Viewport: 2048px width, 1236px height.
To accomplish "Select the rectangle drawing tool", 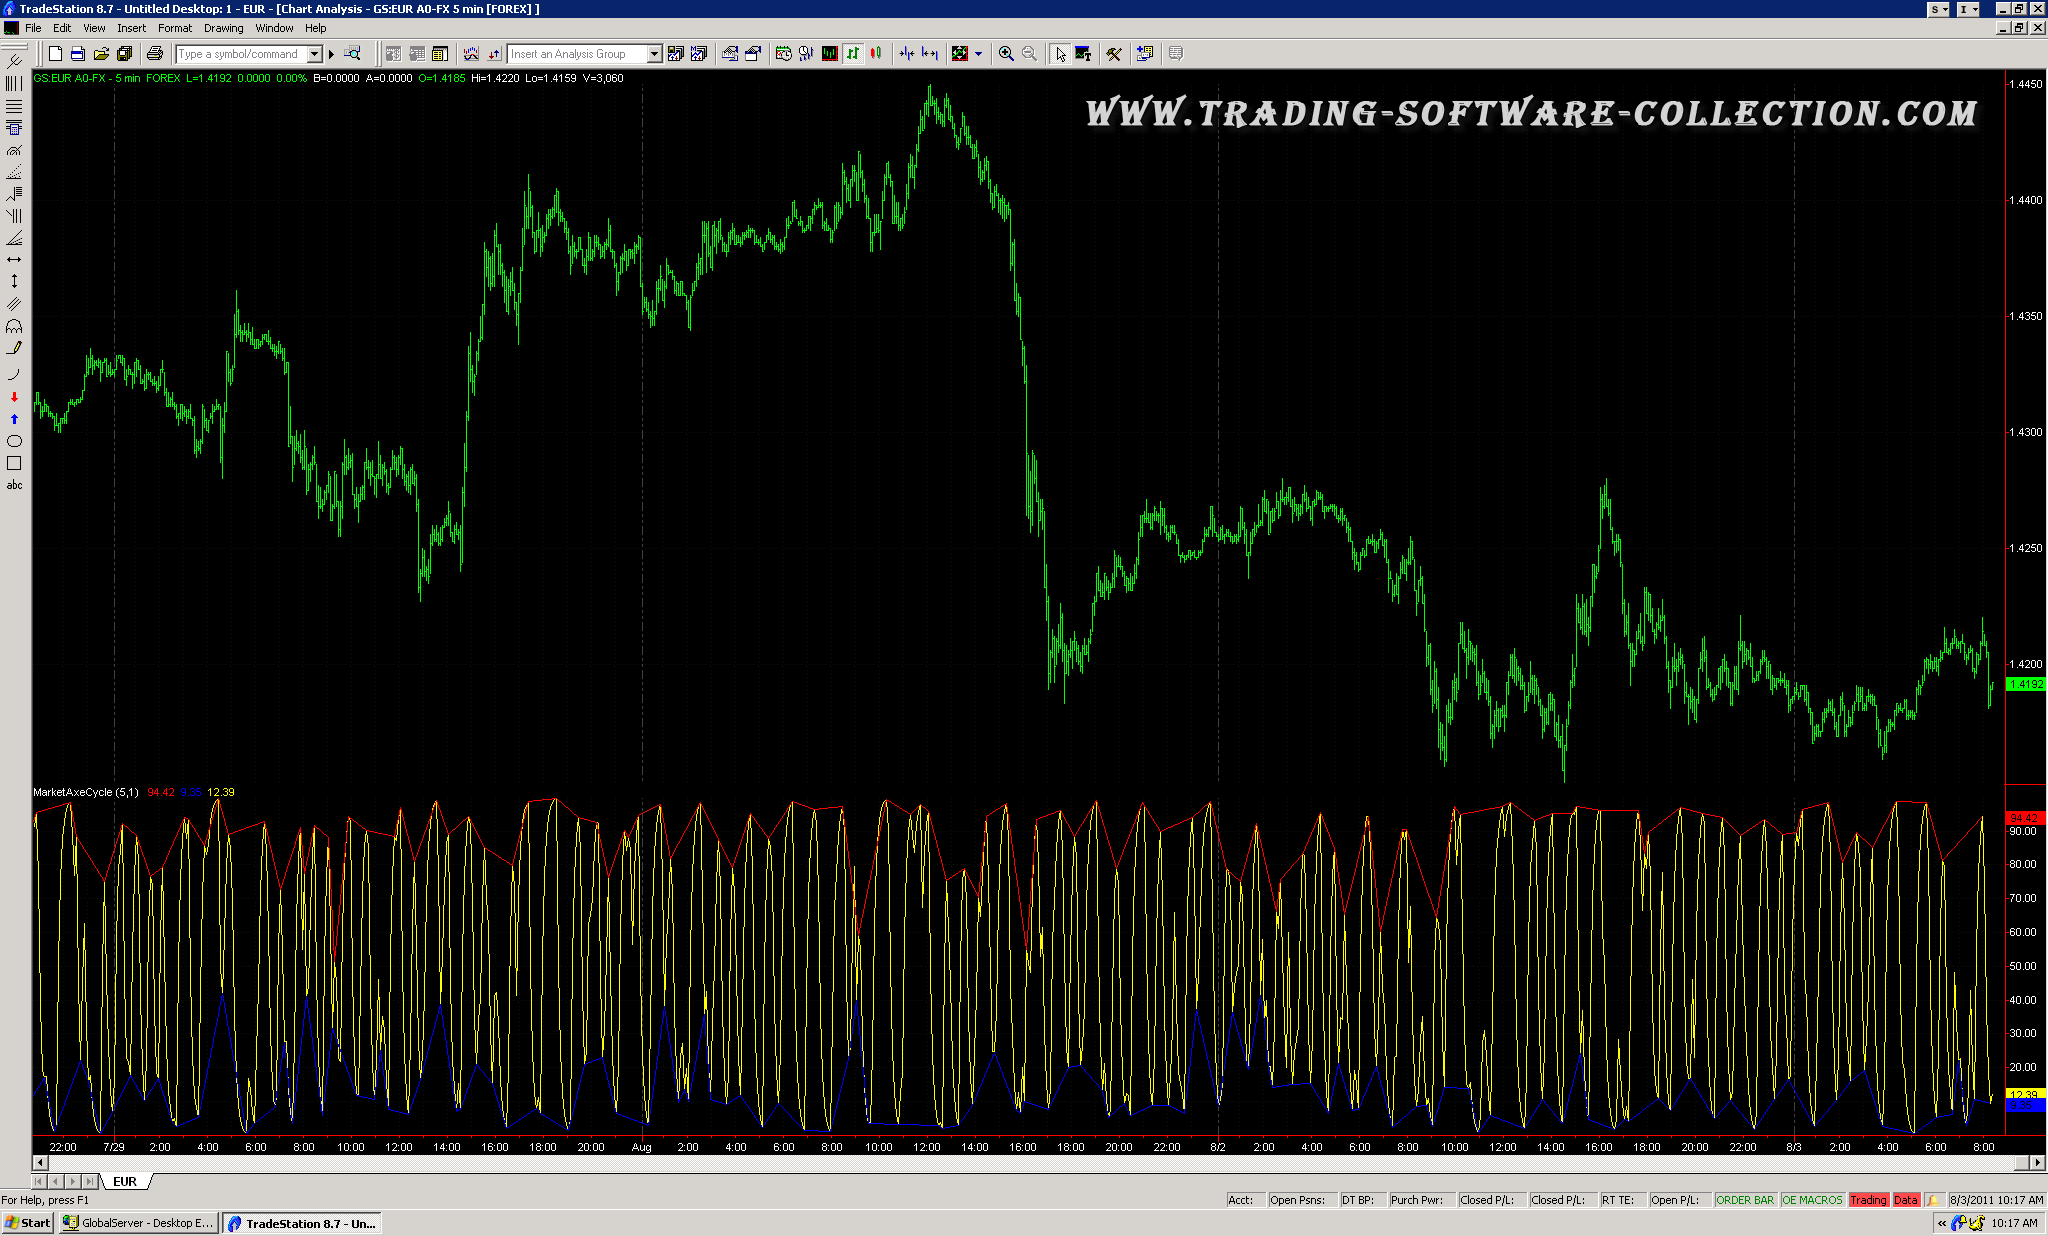I will pyautogui.click(x=14, y=463).
